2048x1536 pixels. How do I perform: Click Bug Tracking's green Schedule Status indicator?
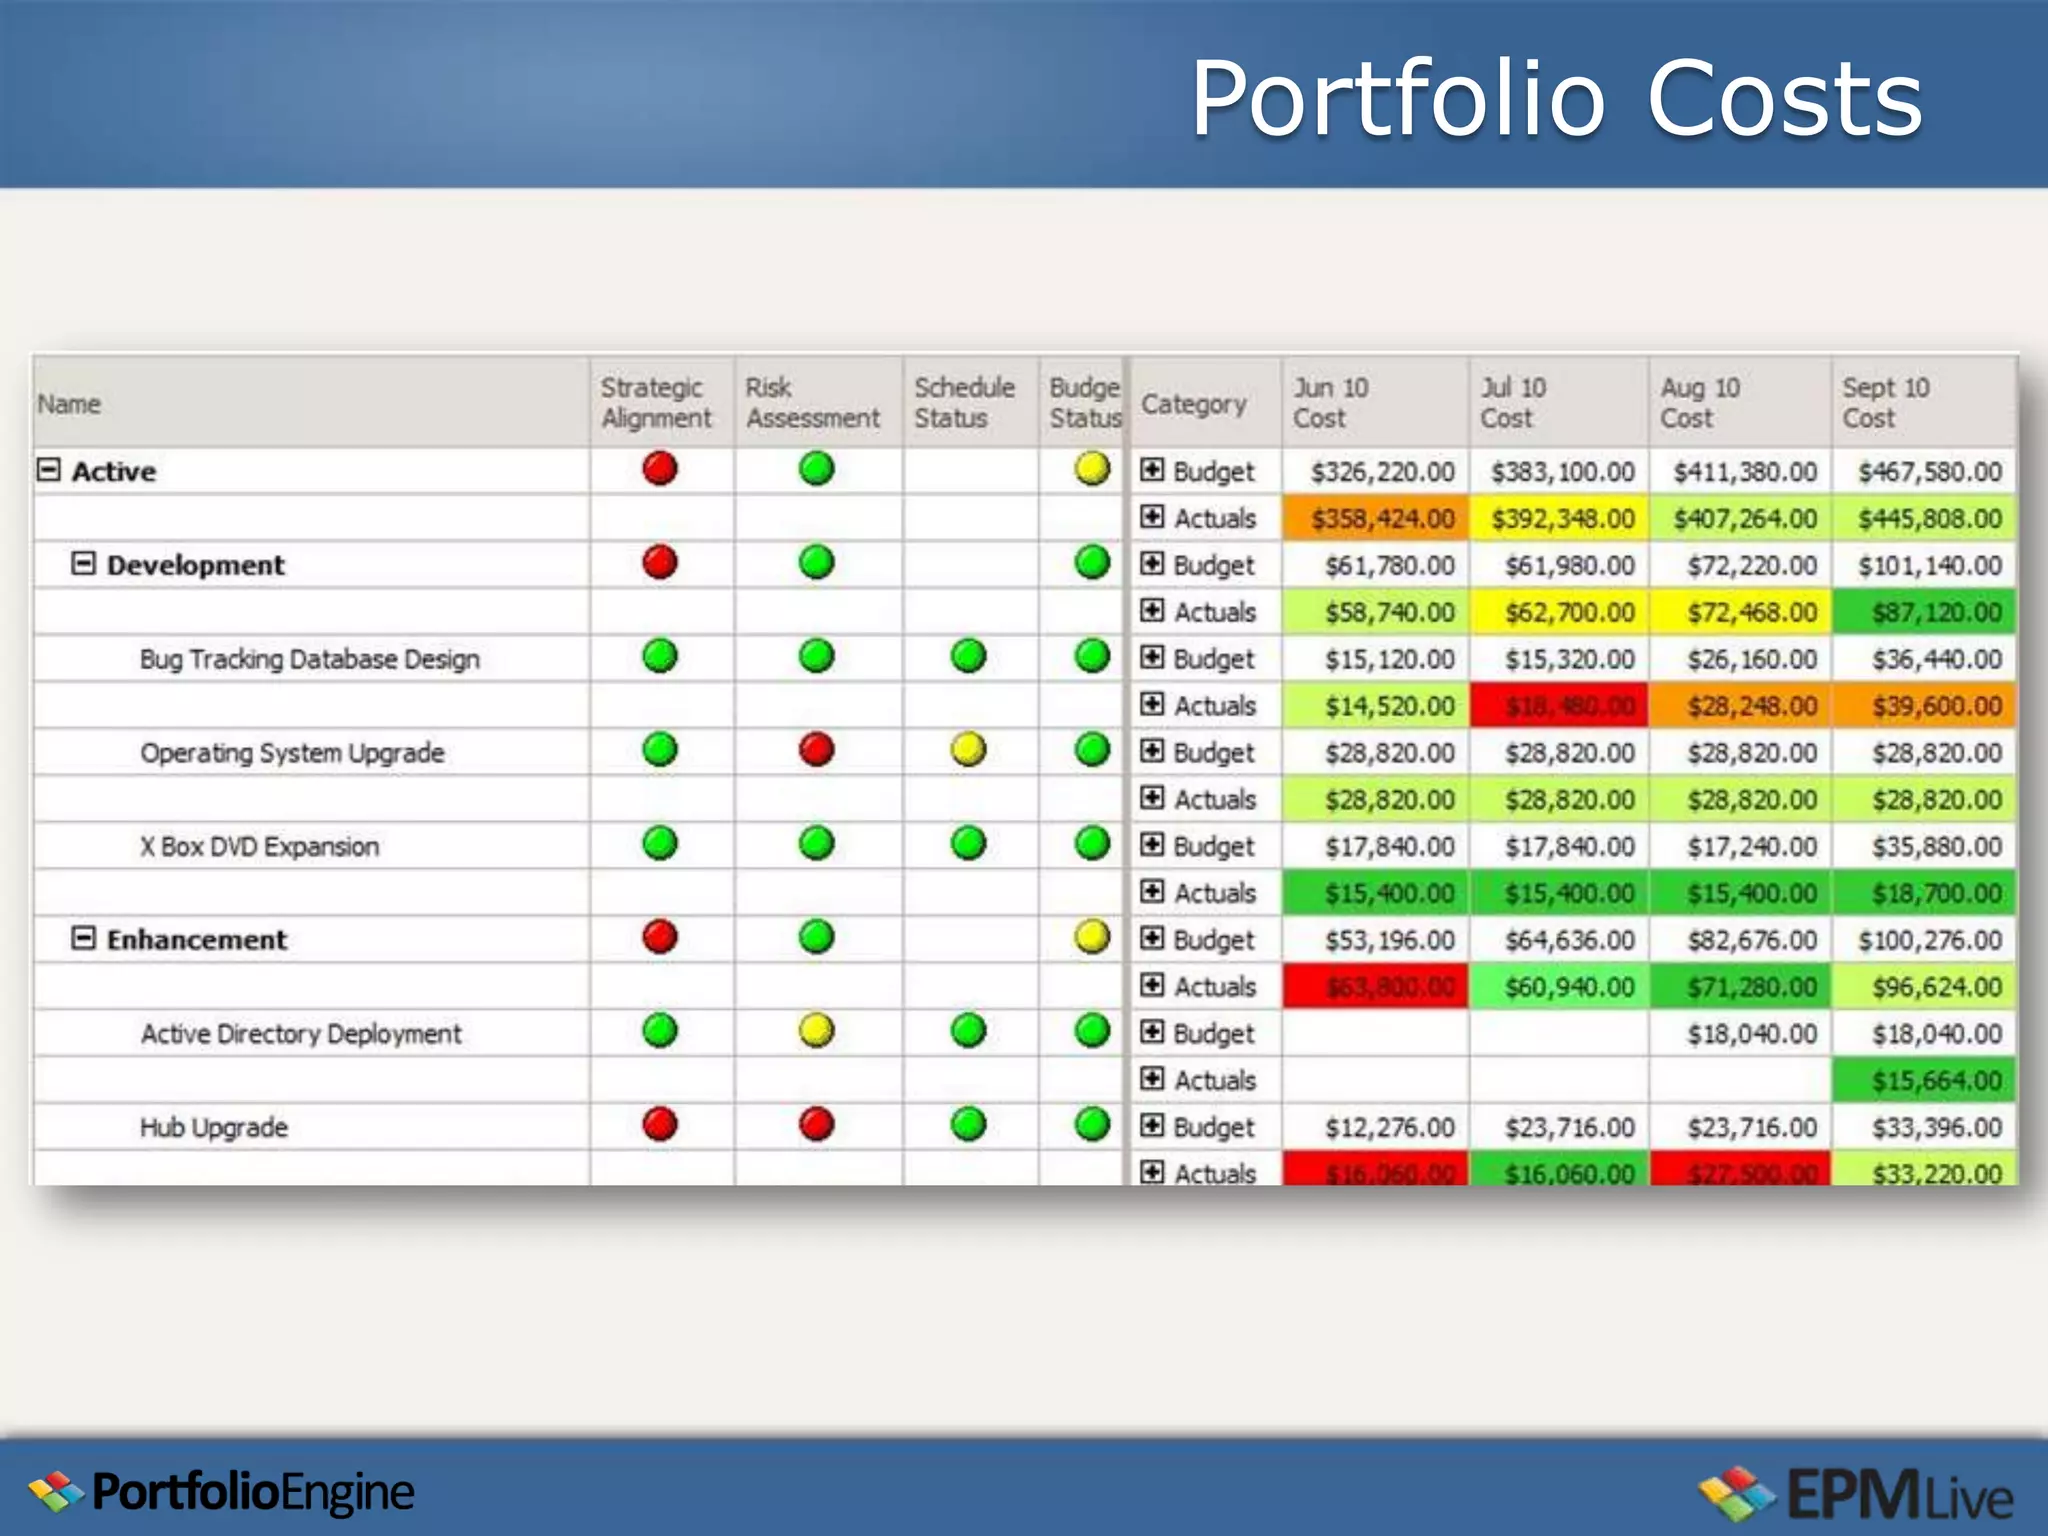968,656
